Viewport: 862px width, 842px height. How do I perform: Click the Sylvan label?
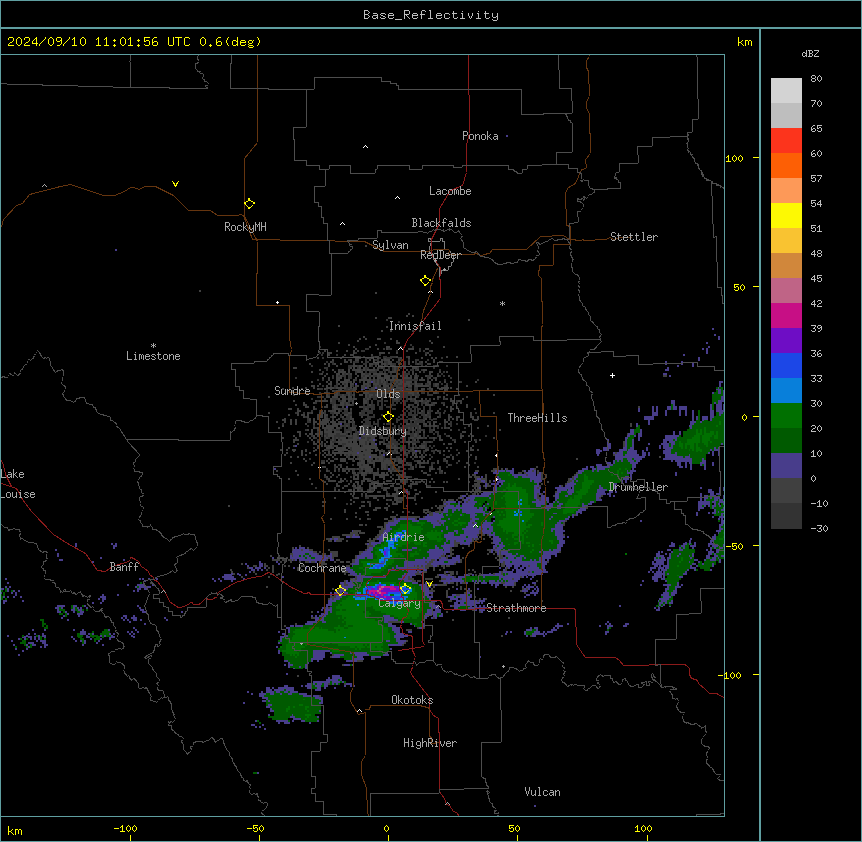tap(390, 245)
